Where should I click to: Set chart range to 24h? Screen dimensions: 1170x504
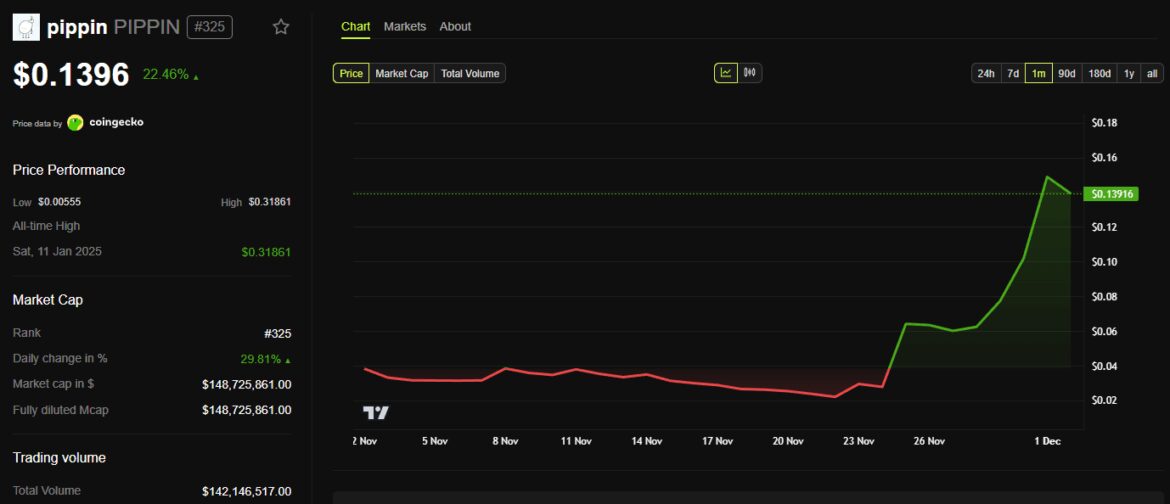pos(986,73)
